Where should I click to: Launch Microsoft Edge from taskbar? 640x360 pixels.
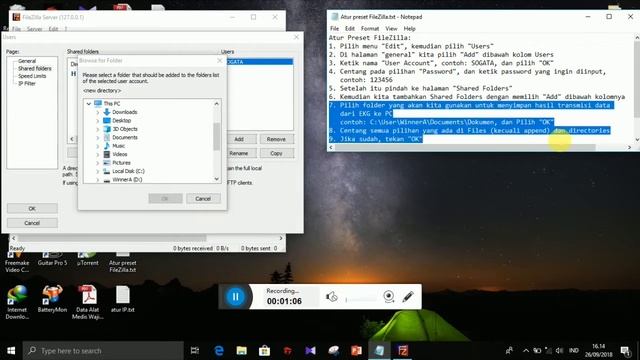pos(219,351)
